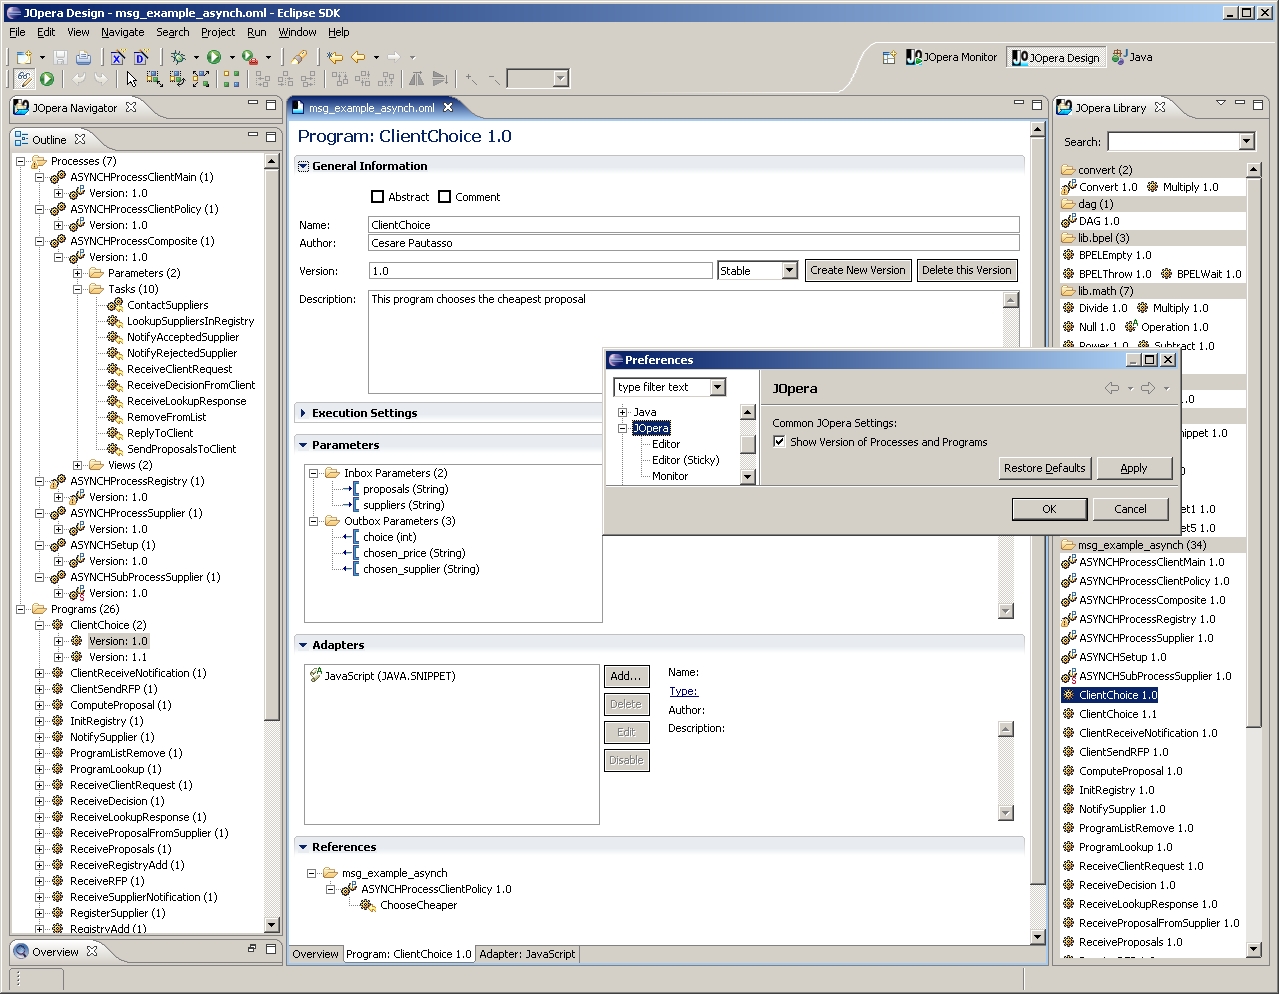Screen dimensions: 1279x994
Task: Click the Search flashlight toolbar icon
Action: (298, 58)
